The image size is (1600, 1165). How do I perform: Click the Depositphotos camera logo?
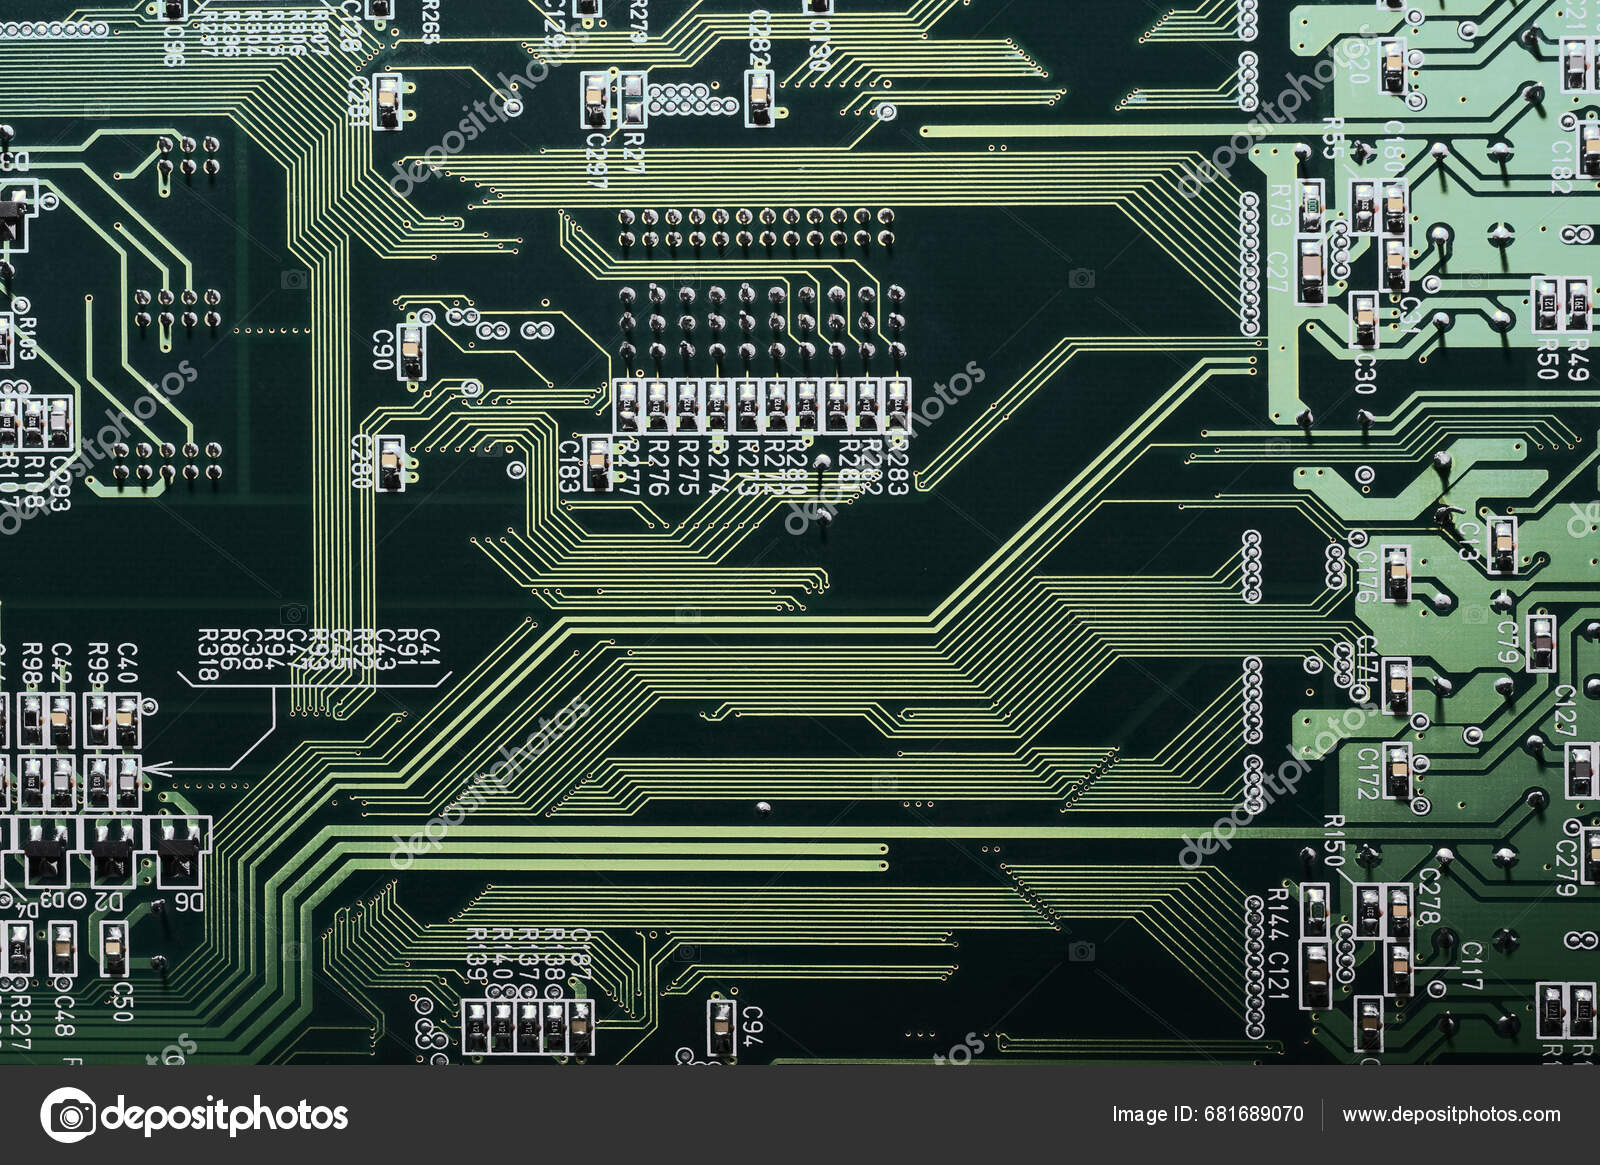click(68, 1113)
